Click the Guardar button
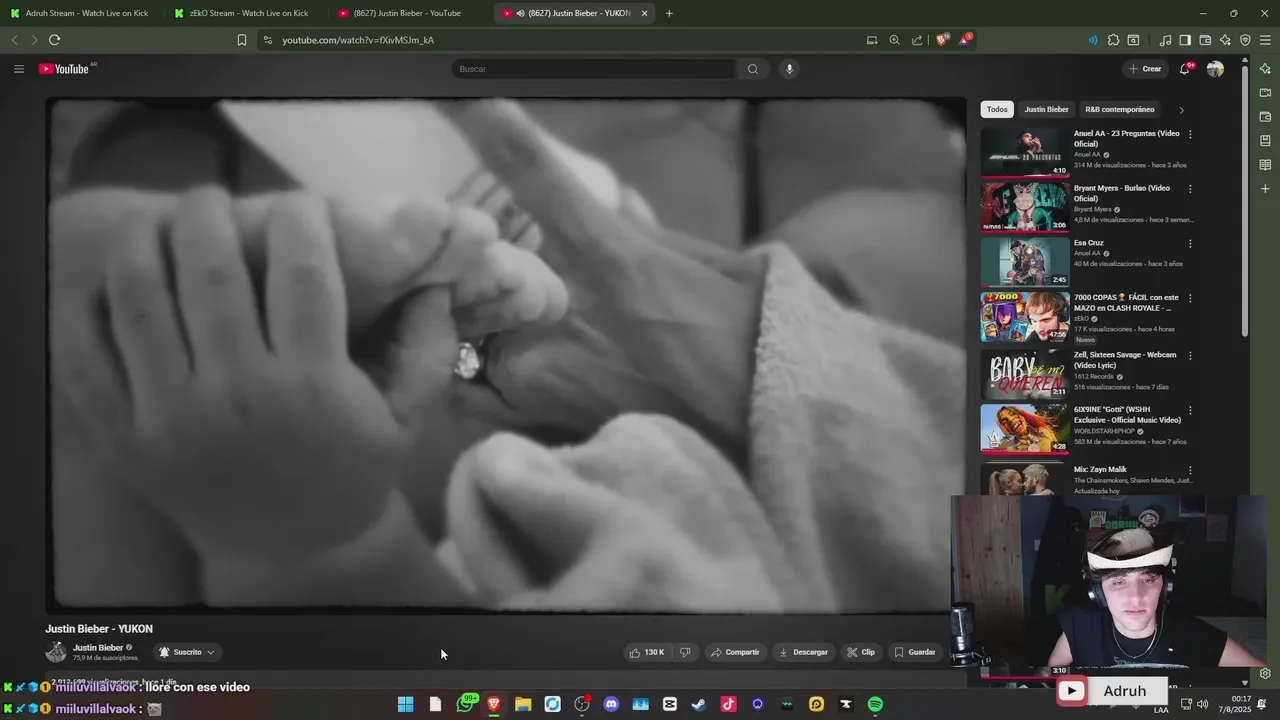The image size is (1280, 720). pos(915,652)
